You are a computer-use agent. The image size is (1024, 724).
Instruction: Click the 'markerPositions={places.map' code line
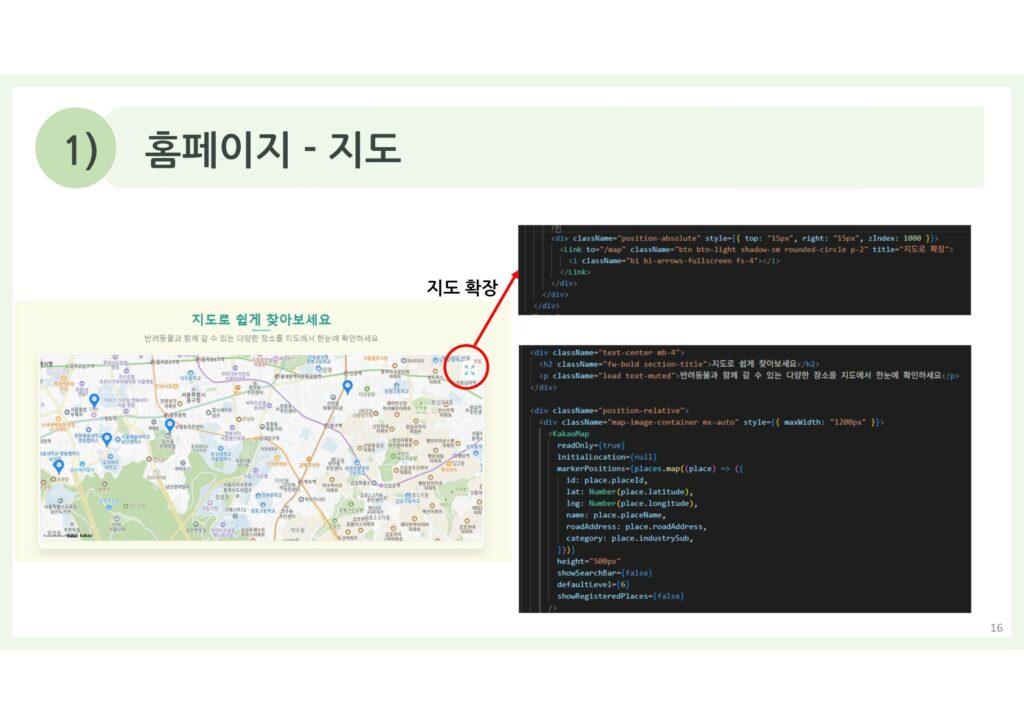tap(650, 469)
